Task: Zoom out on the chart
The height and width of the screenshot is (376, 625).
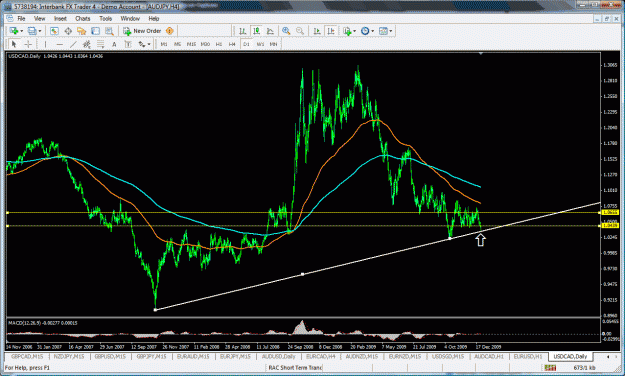Action: coord(300,31)
